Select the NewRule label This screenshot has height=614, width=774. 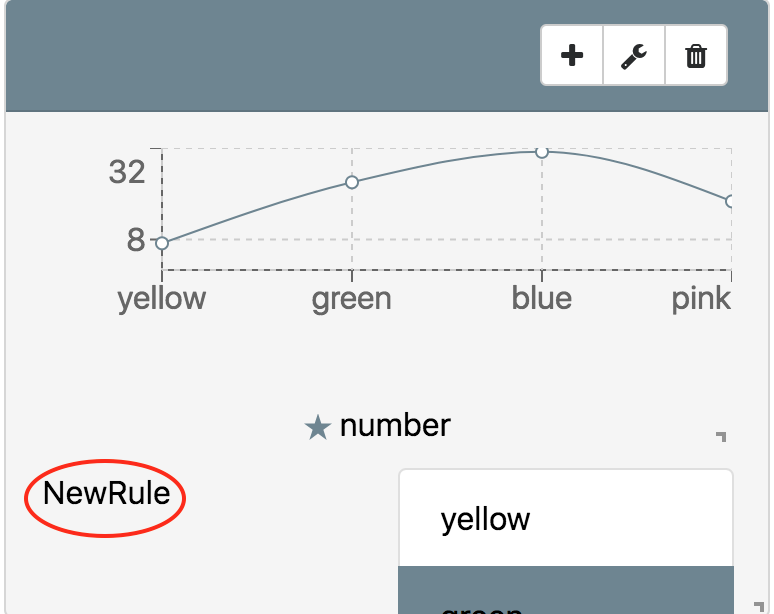pos(106,493)
